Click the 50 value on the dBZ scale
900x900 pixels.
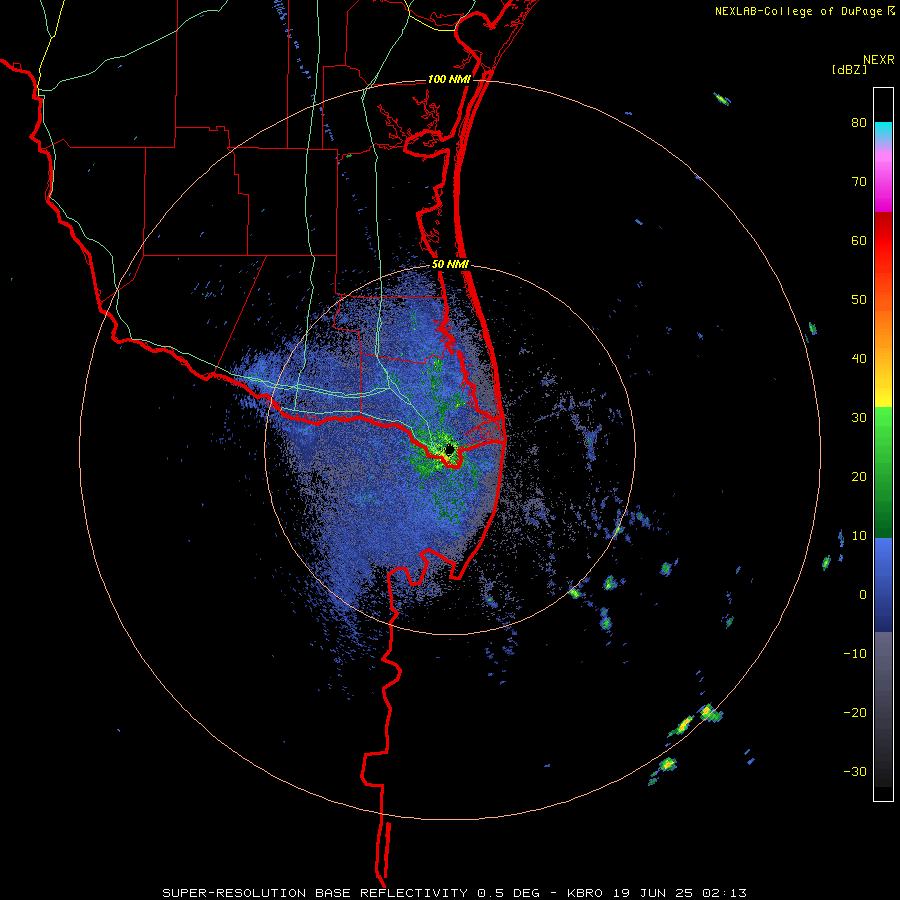coord(859,300)
